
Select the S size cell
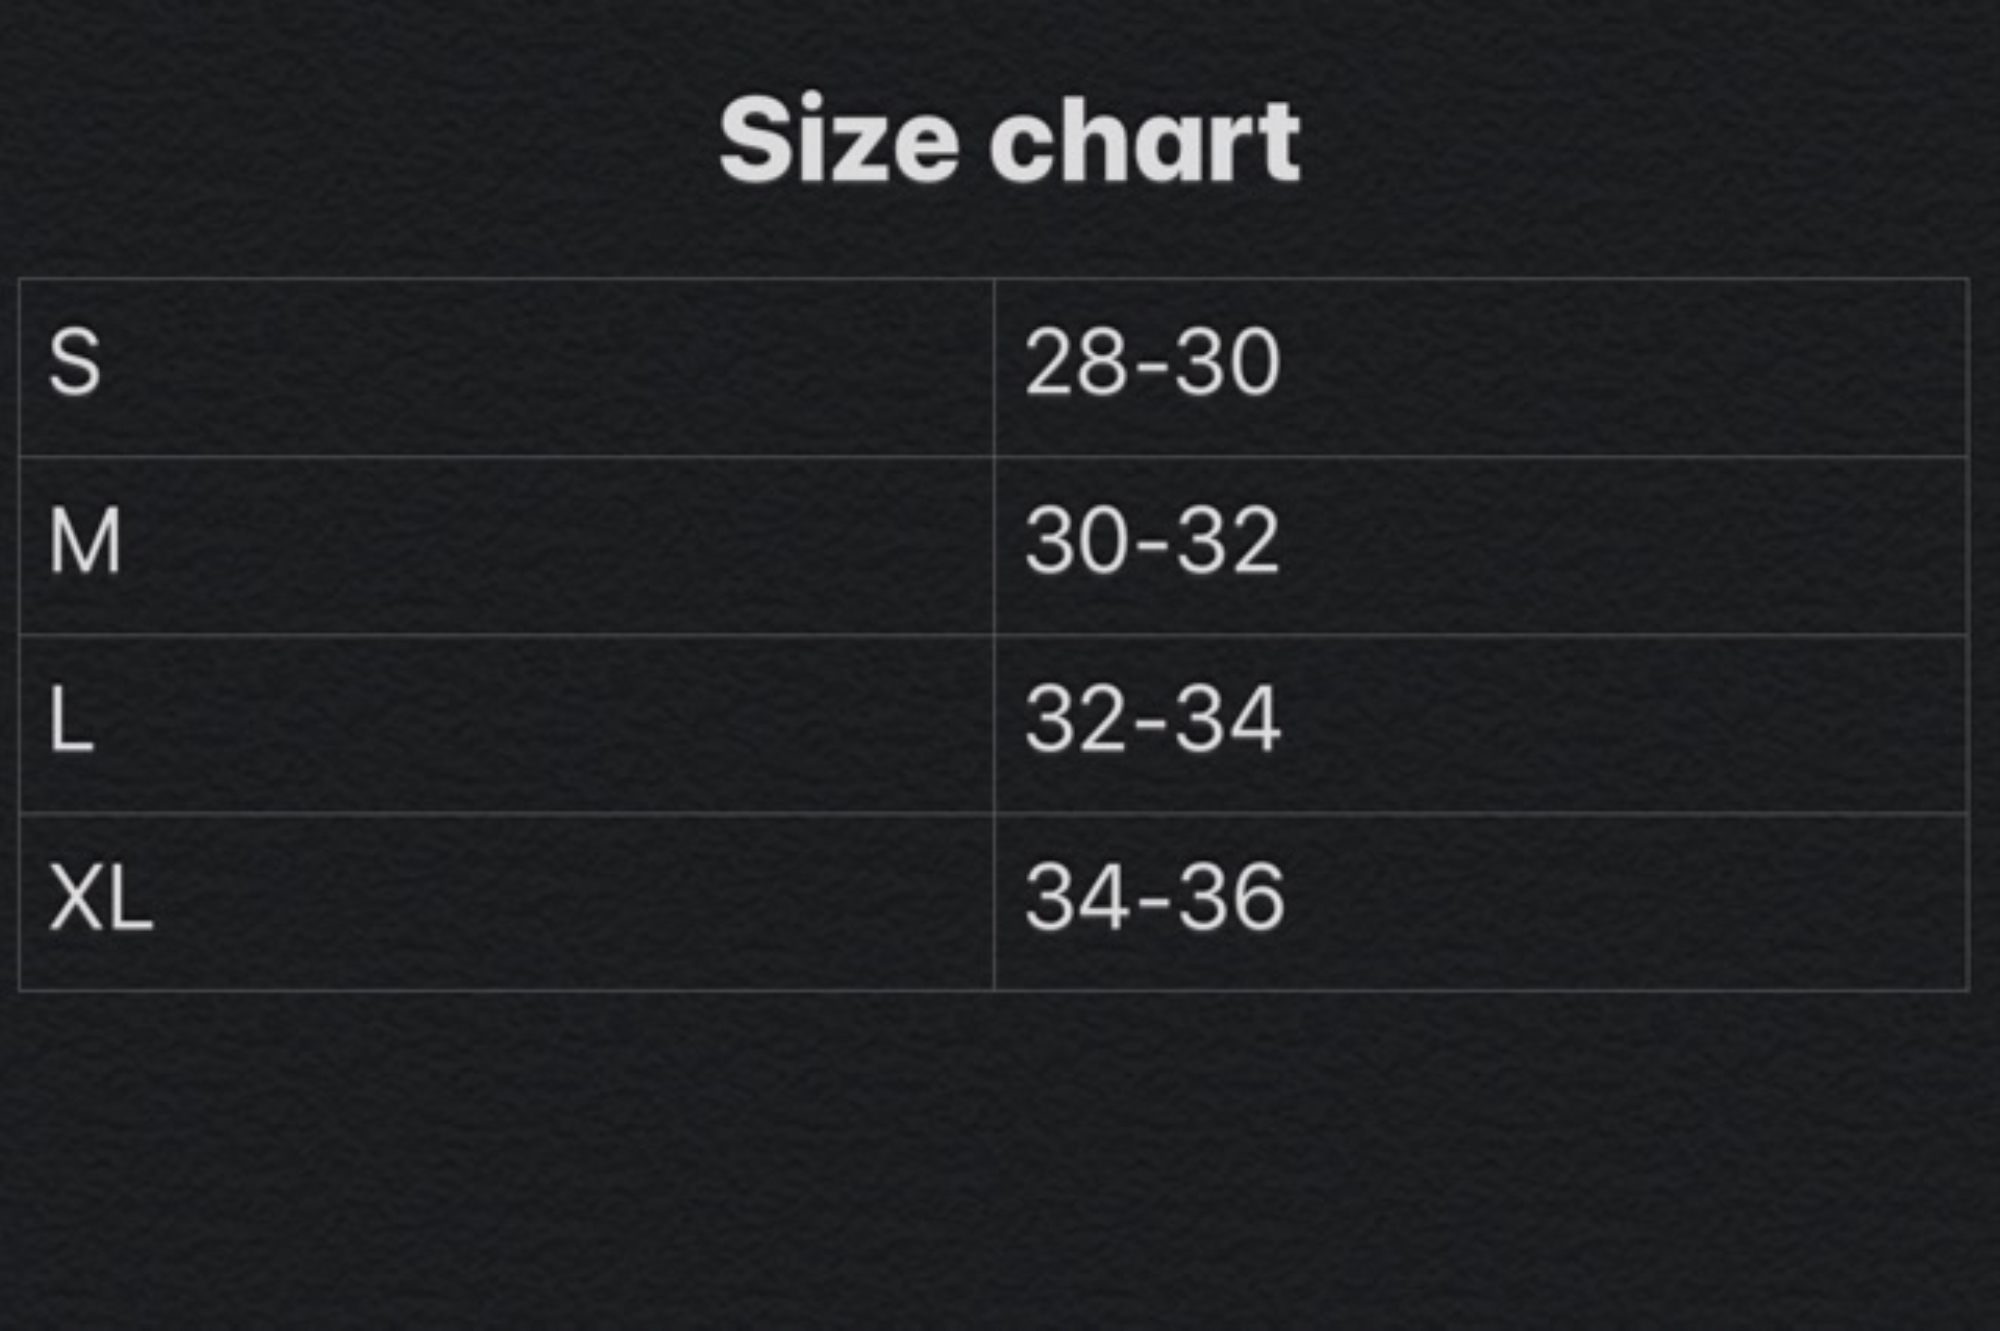75,363
